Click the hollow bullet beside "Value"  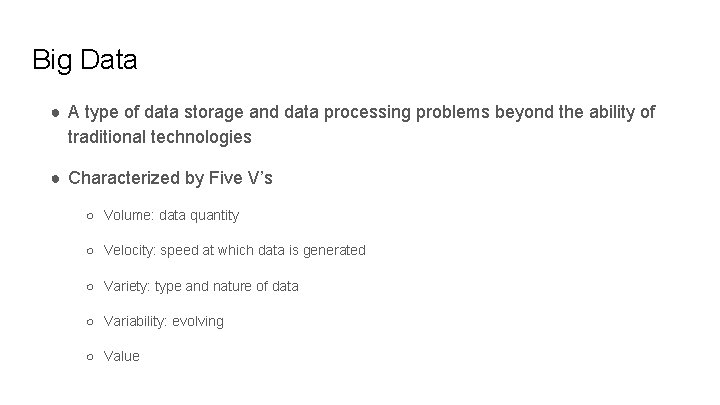[89, 356]
